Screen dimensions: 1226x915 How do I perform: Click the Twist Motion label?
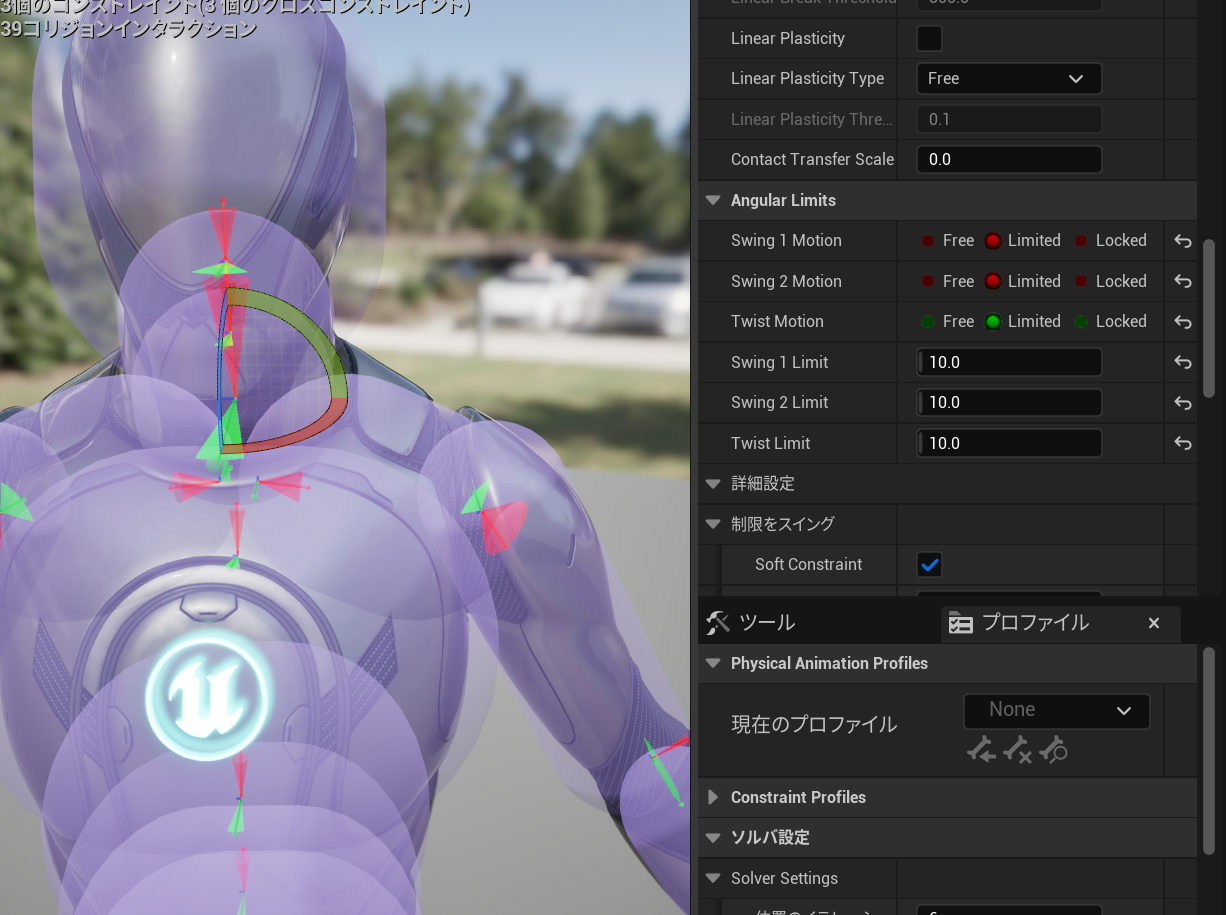777,322
